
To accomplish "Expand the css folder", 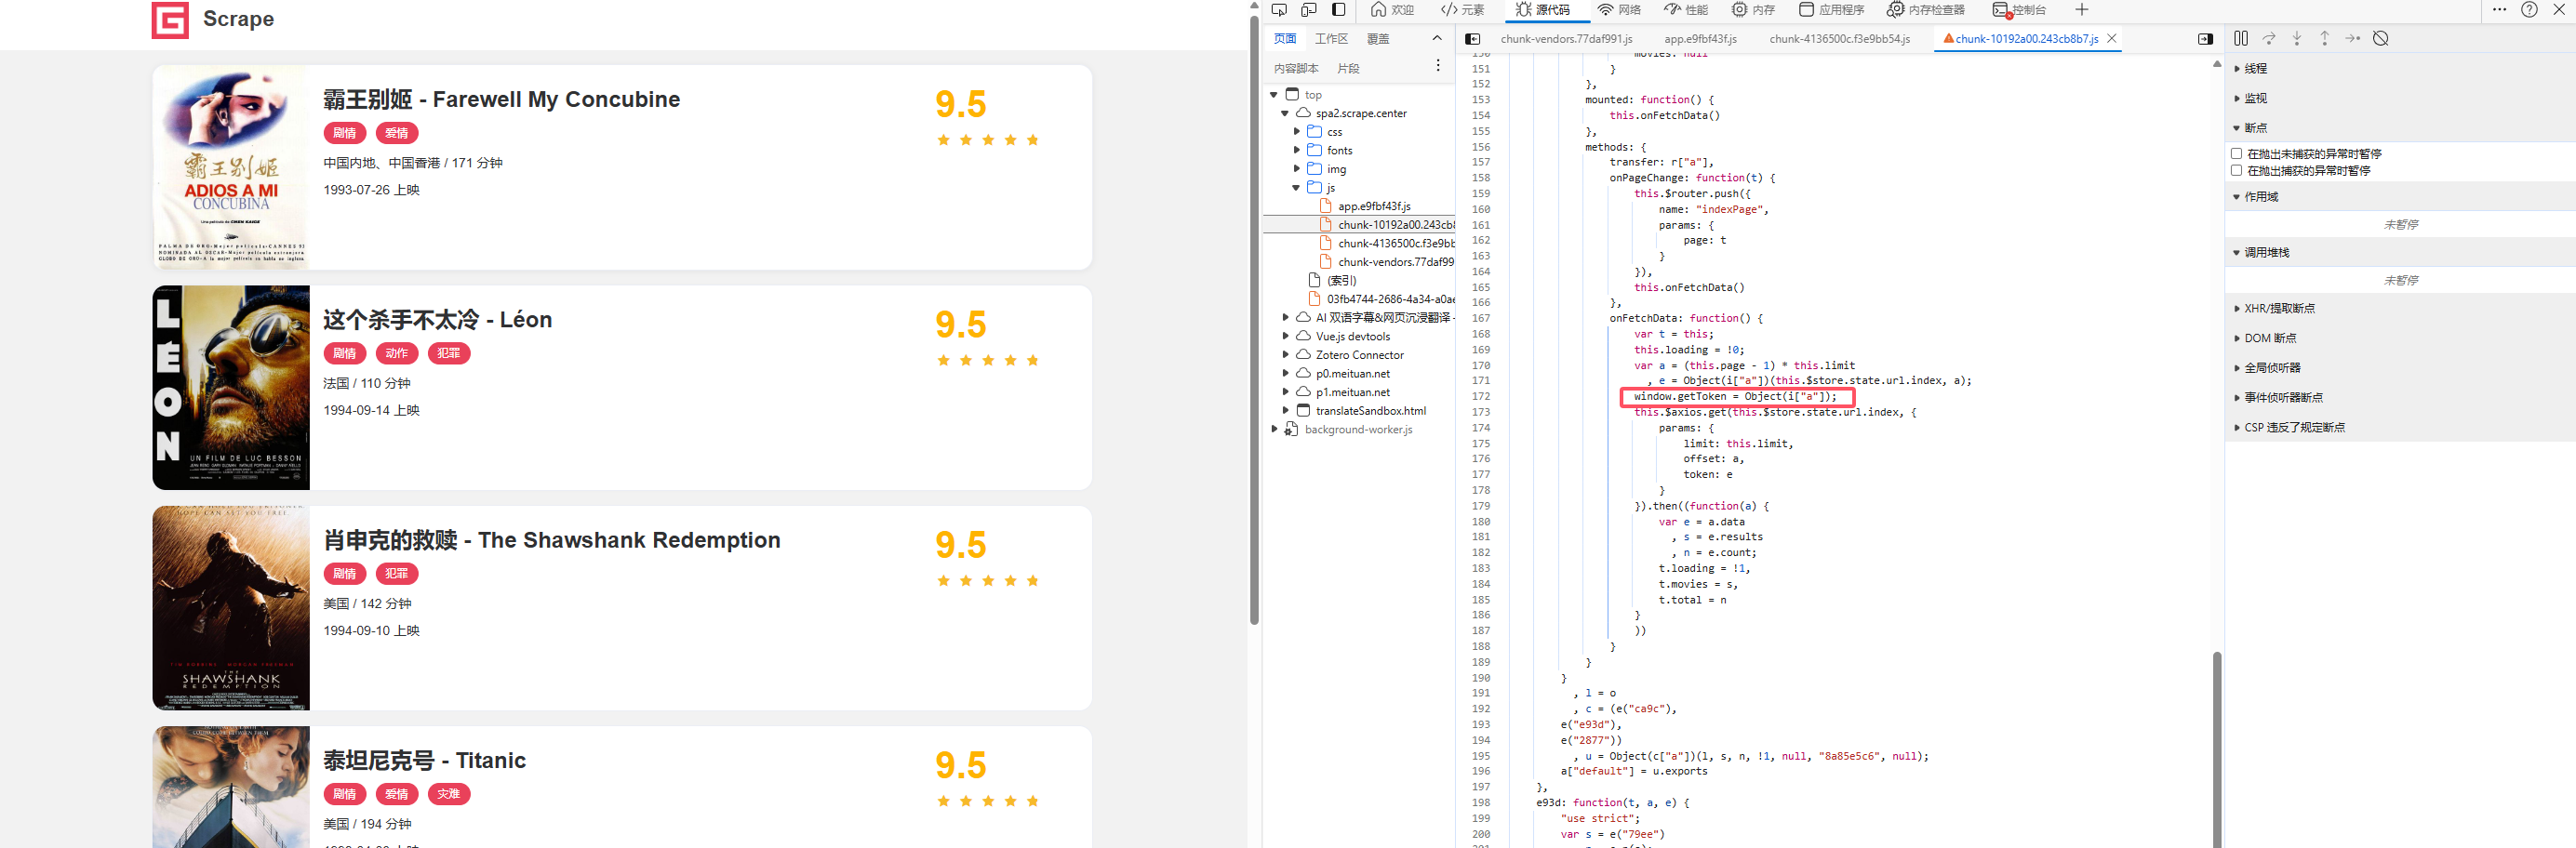I will 1296,132.
